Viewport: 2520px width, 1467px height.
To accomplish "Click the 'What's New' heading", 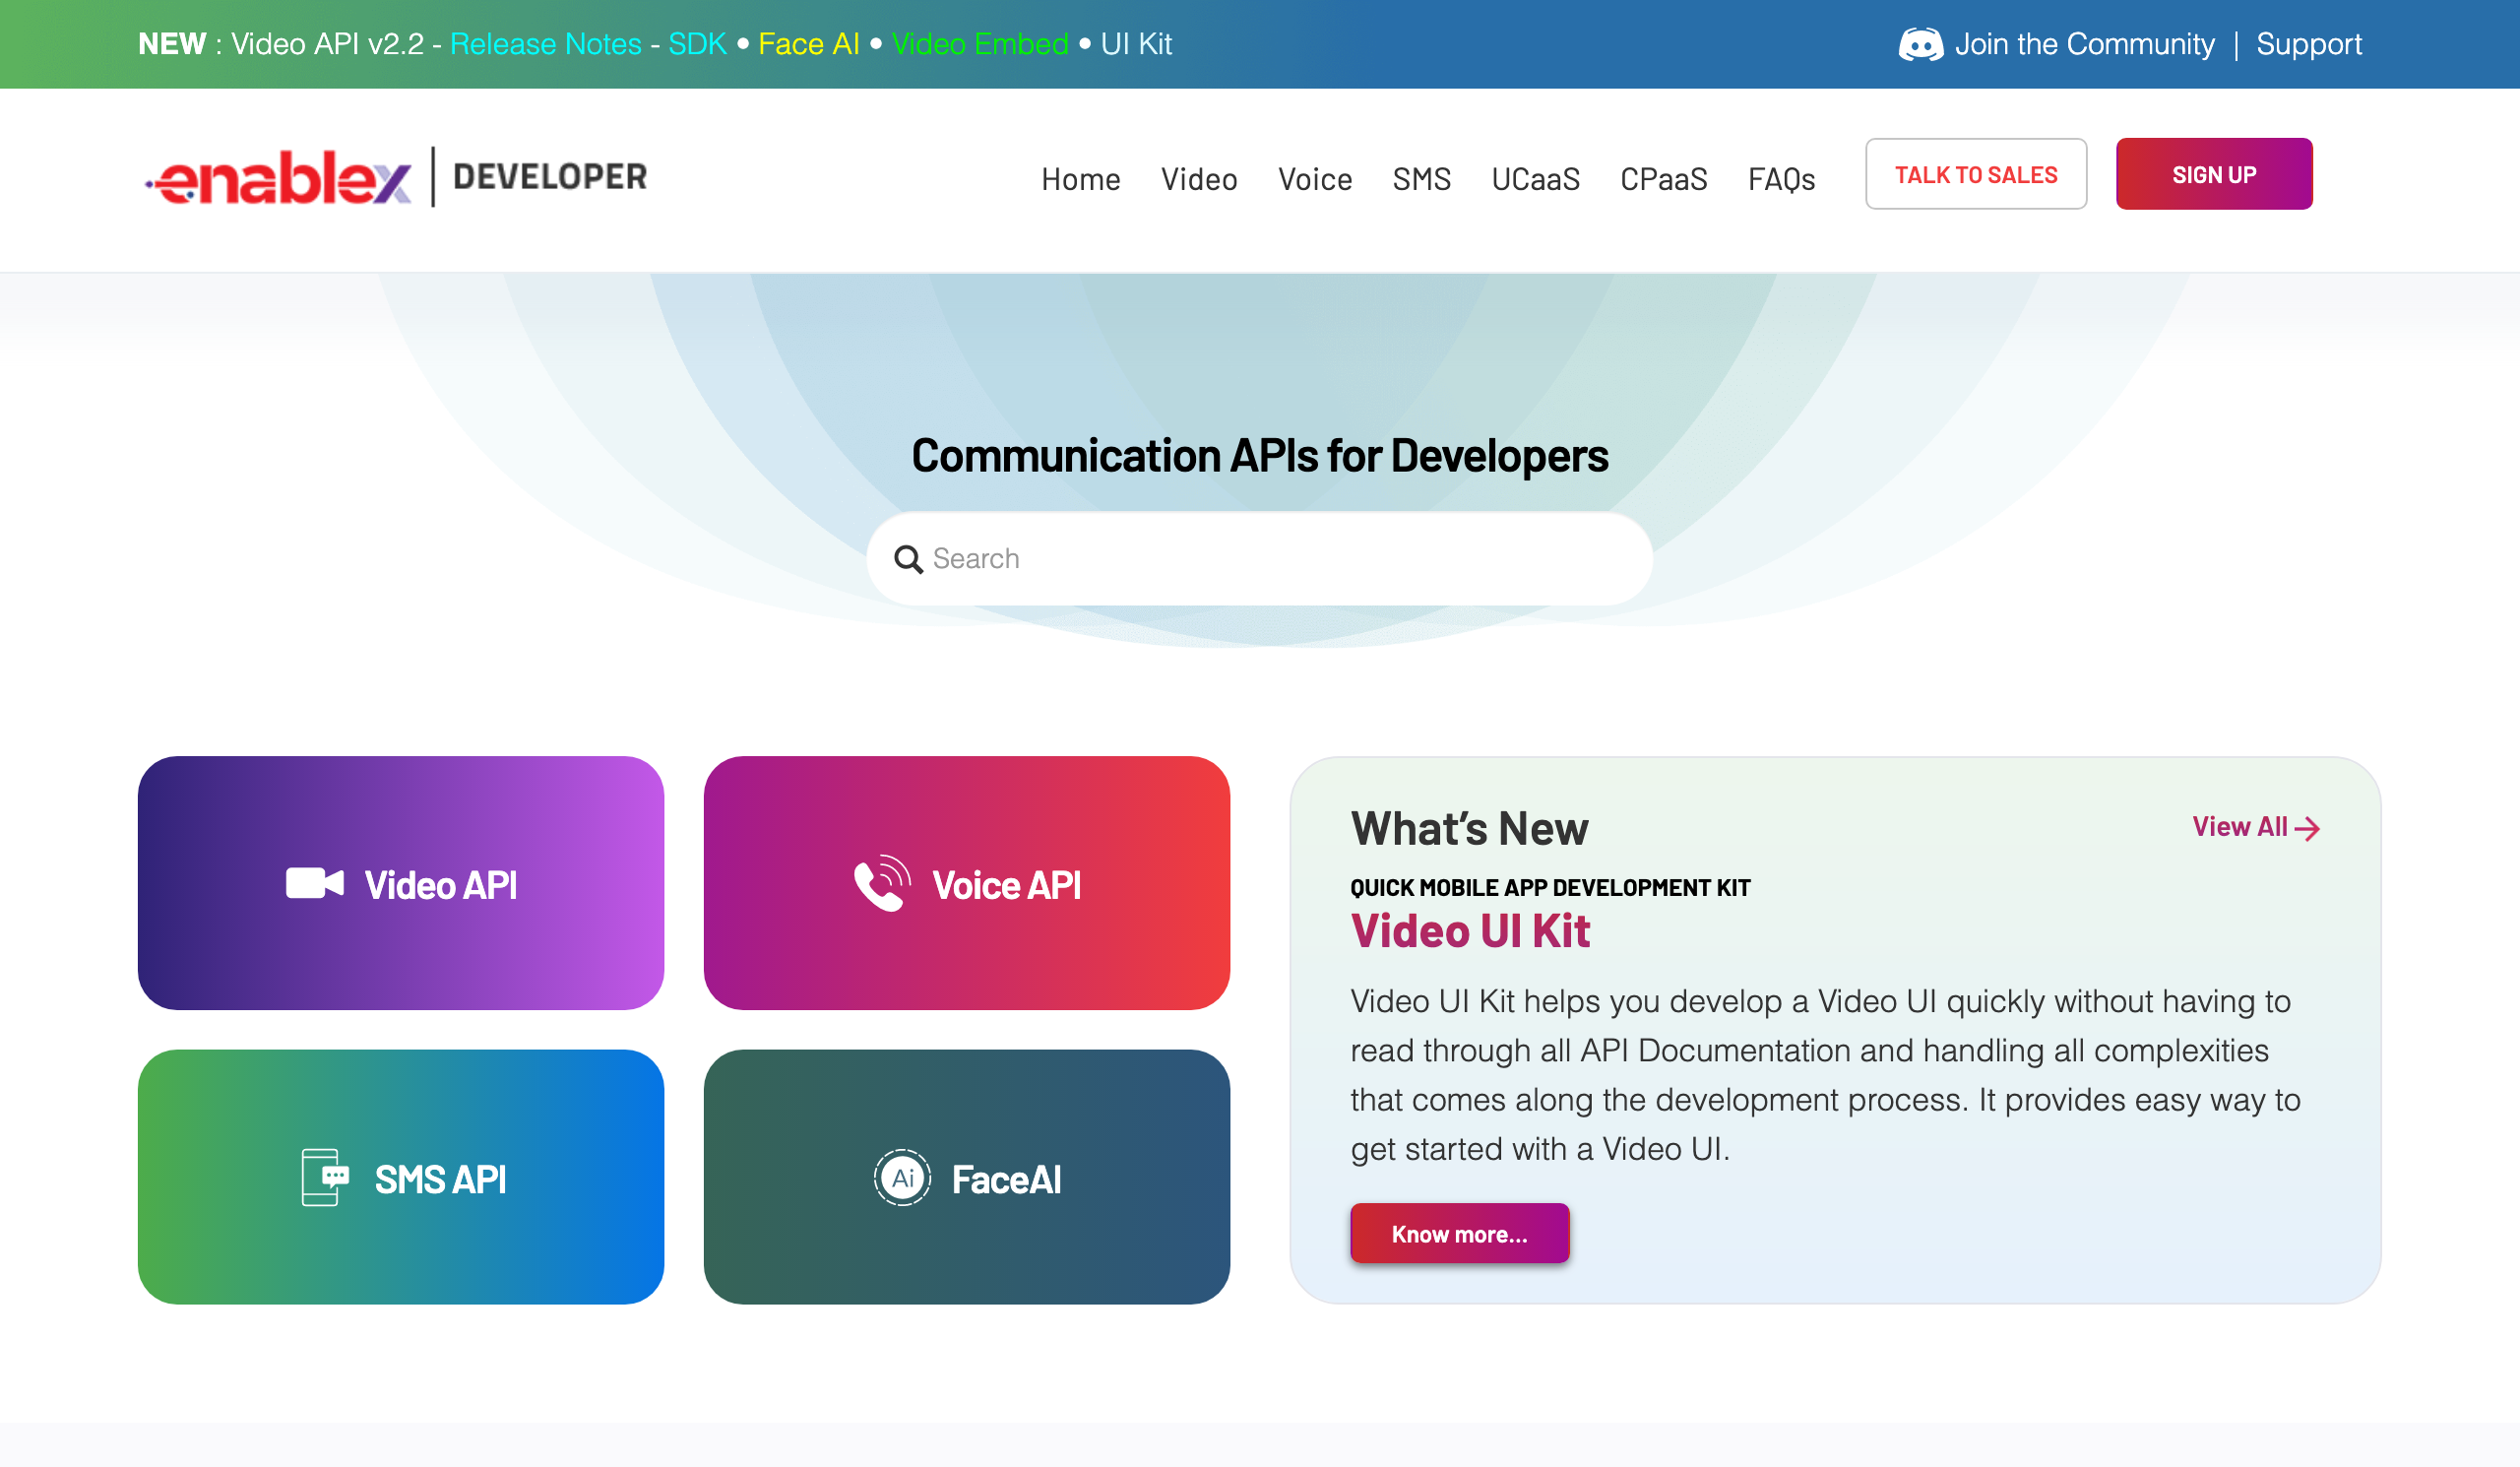I will pos(1469,828).
